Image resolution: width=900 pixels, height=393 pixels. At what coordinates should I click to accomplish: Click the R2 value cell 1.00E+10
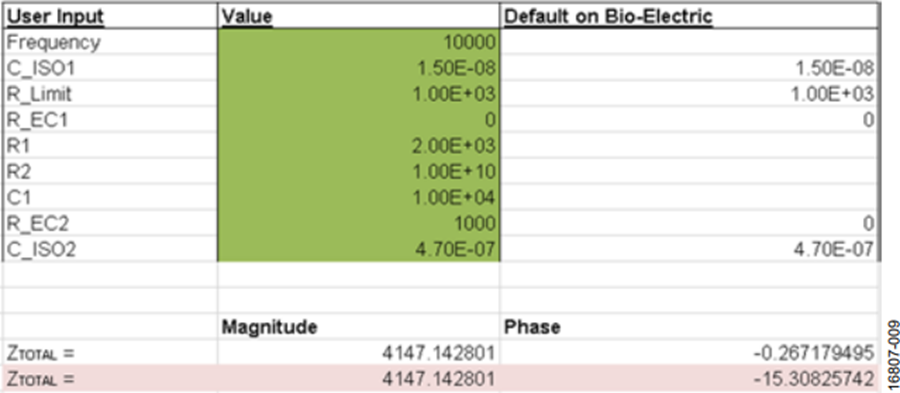(x=359, y=172)
